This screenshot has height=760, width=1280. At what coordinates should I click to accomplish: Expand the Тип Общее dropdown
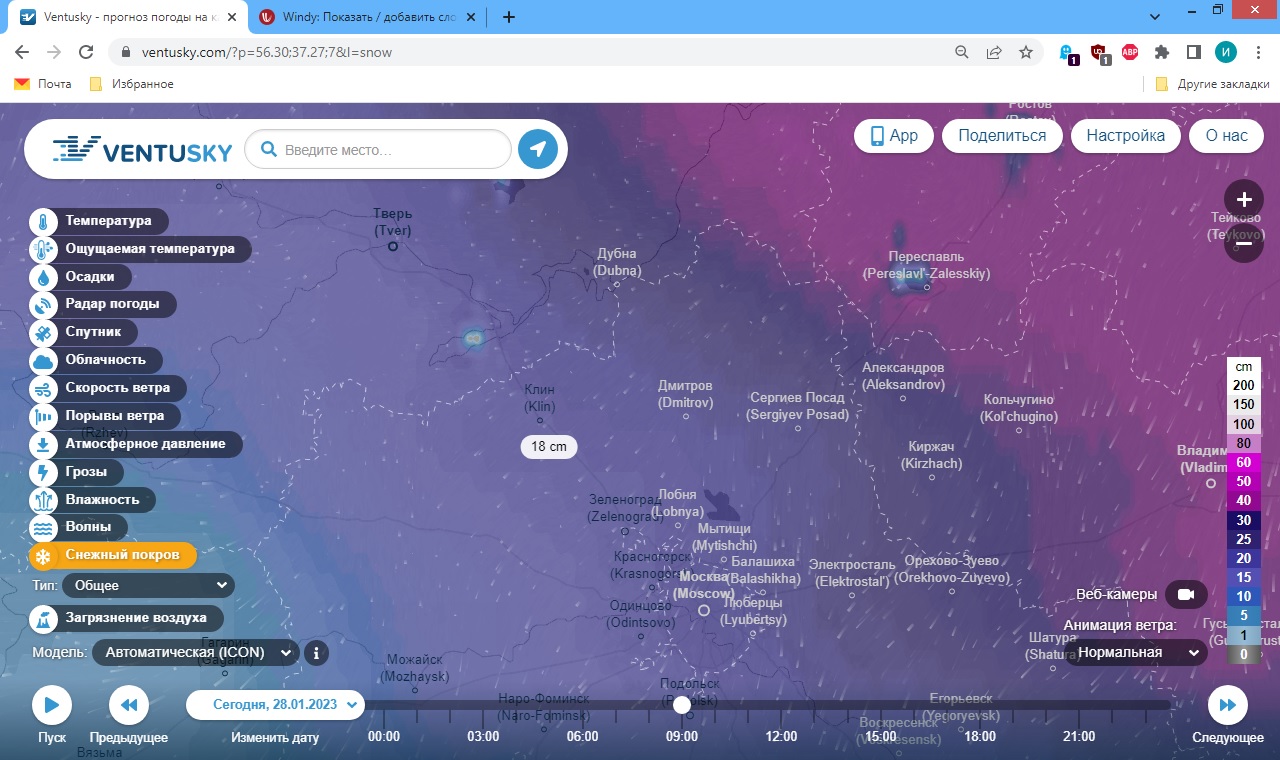click(x=148, y=585)
